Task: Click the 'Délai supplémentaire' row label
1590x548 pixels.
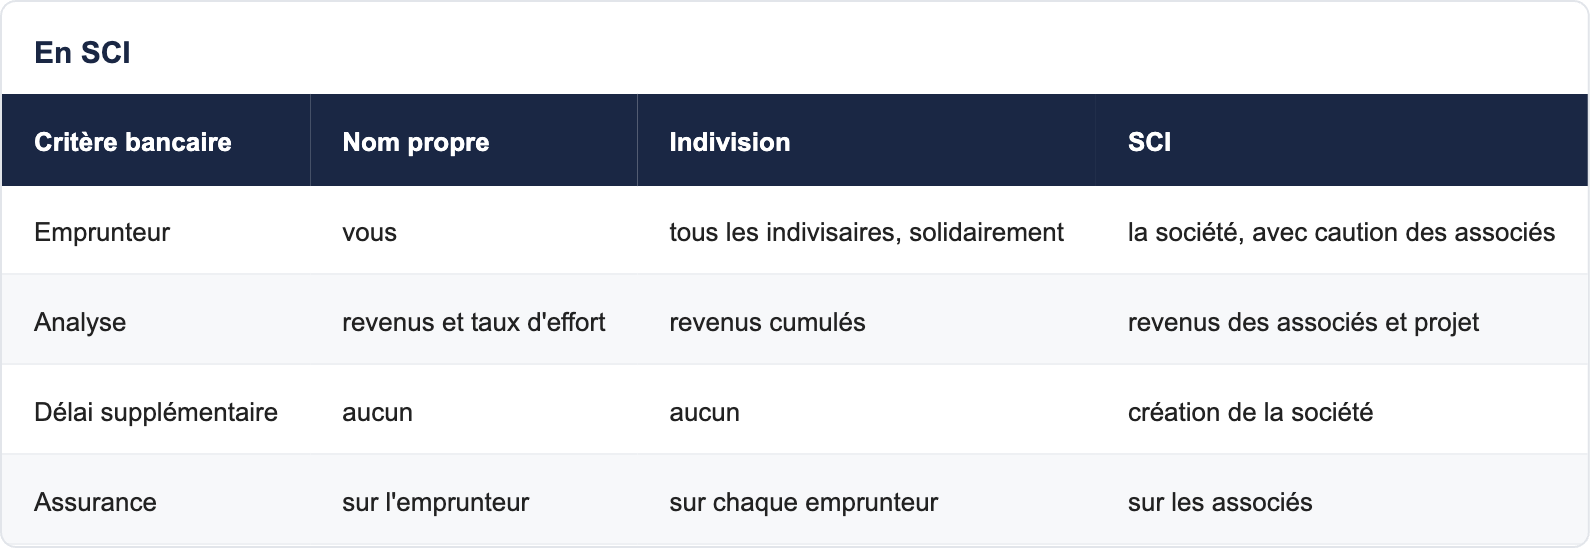Action: (156, 412)
